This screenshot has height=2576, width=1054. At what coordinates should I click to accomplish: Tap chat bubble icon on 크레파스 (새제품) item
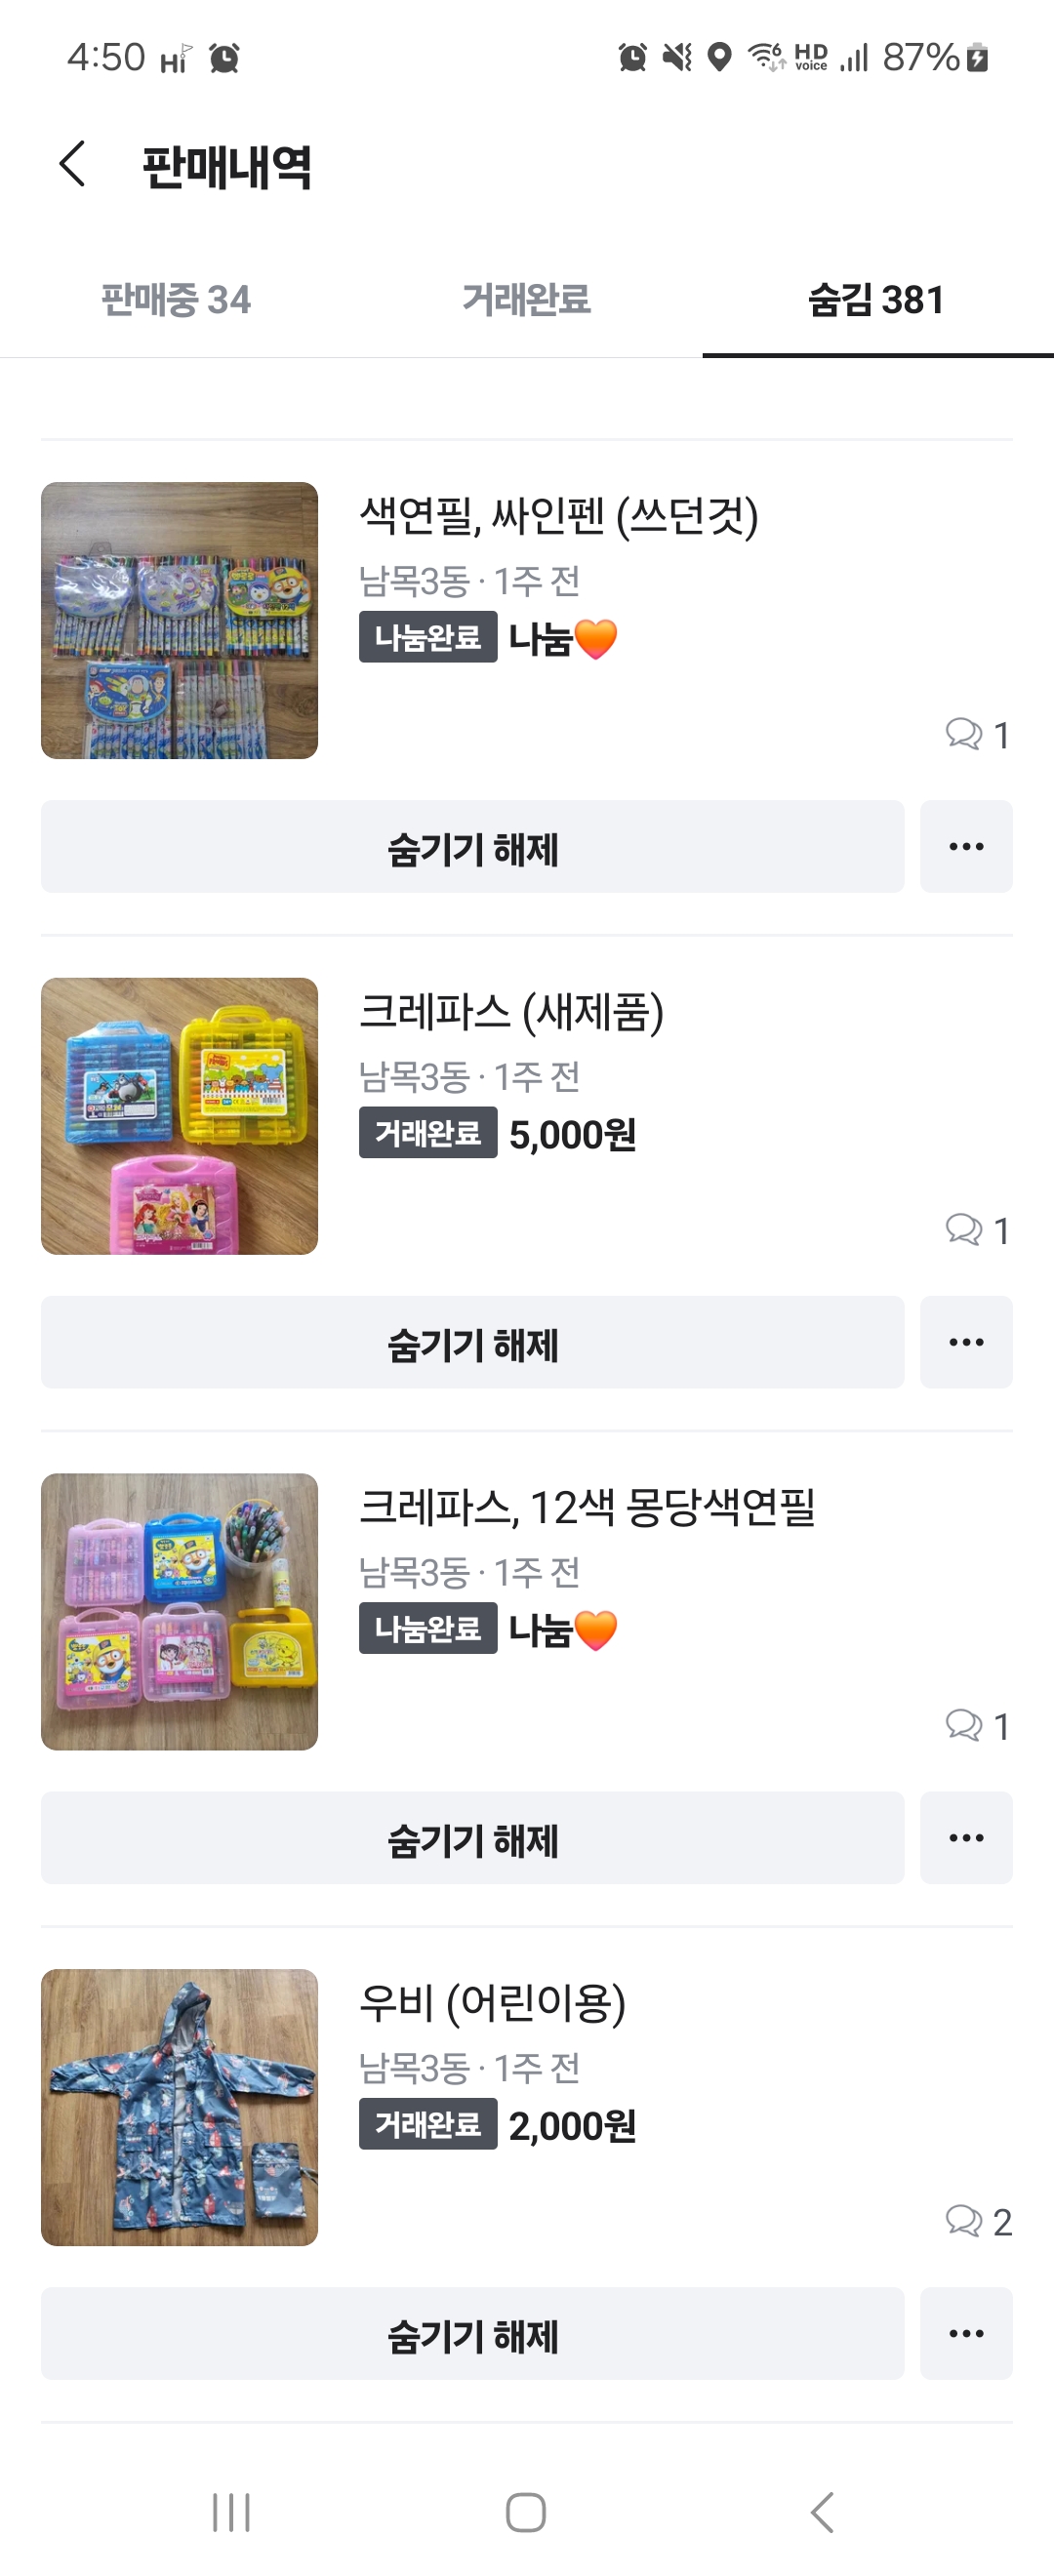point(964,1229)
